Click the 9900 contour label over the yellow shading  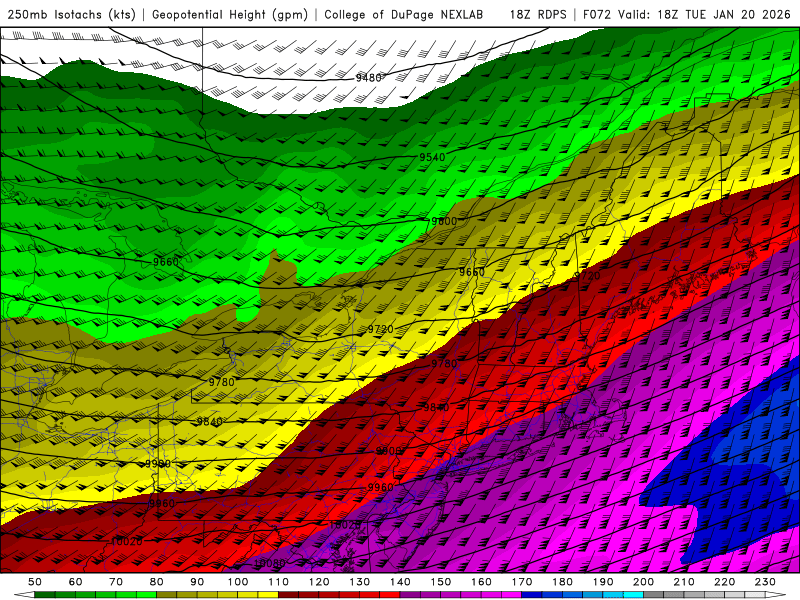point(158,463)
